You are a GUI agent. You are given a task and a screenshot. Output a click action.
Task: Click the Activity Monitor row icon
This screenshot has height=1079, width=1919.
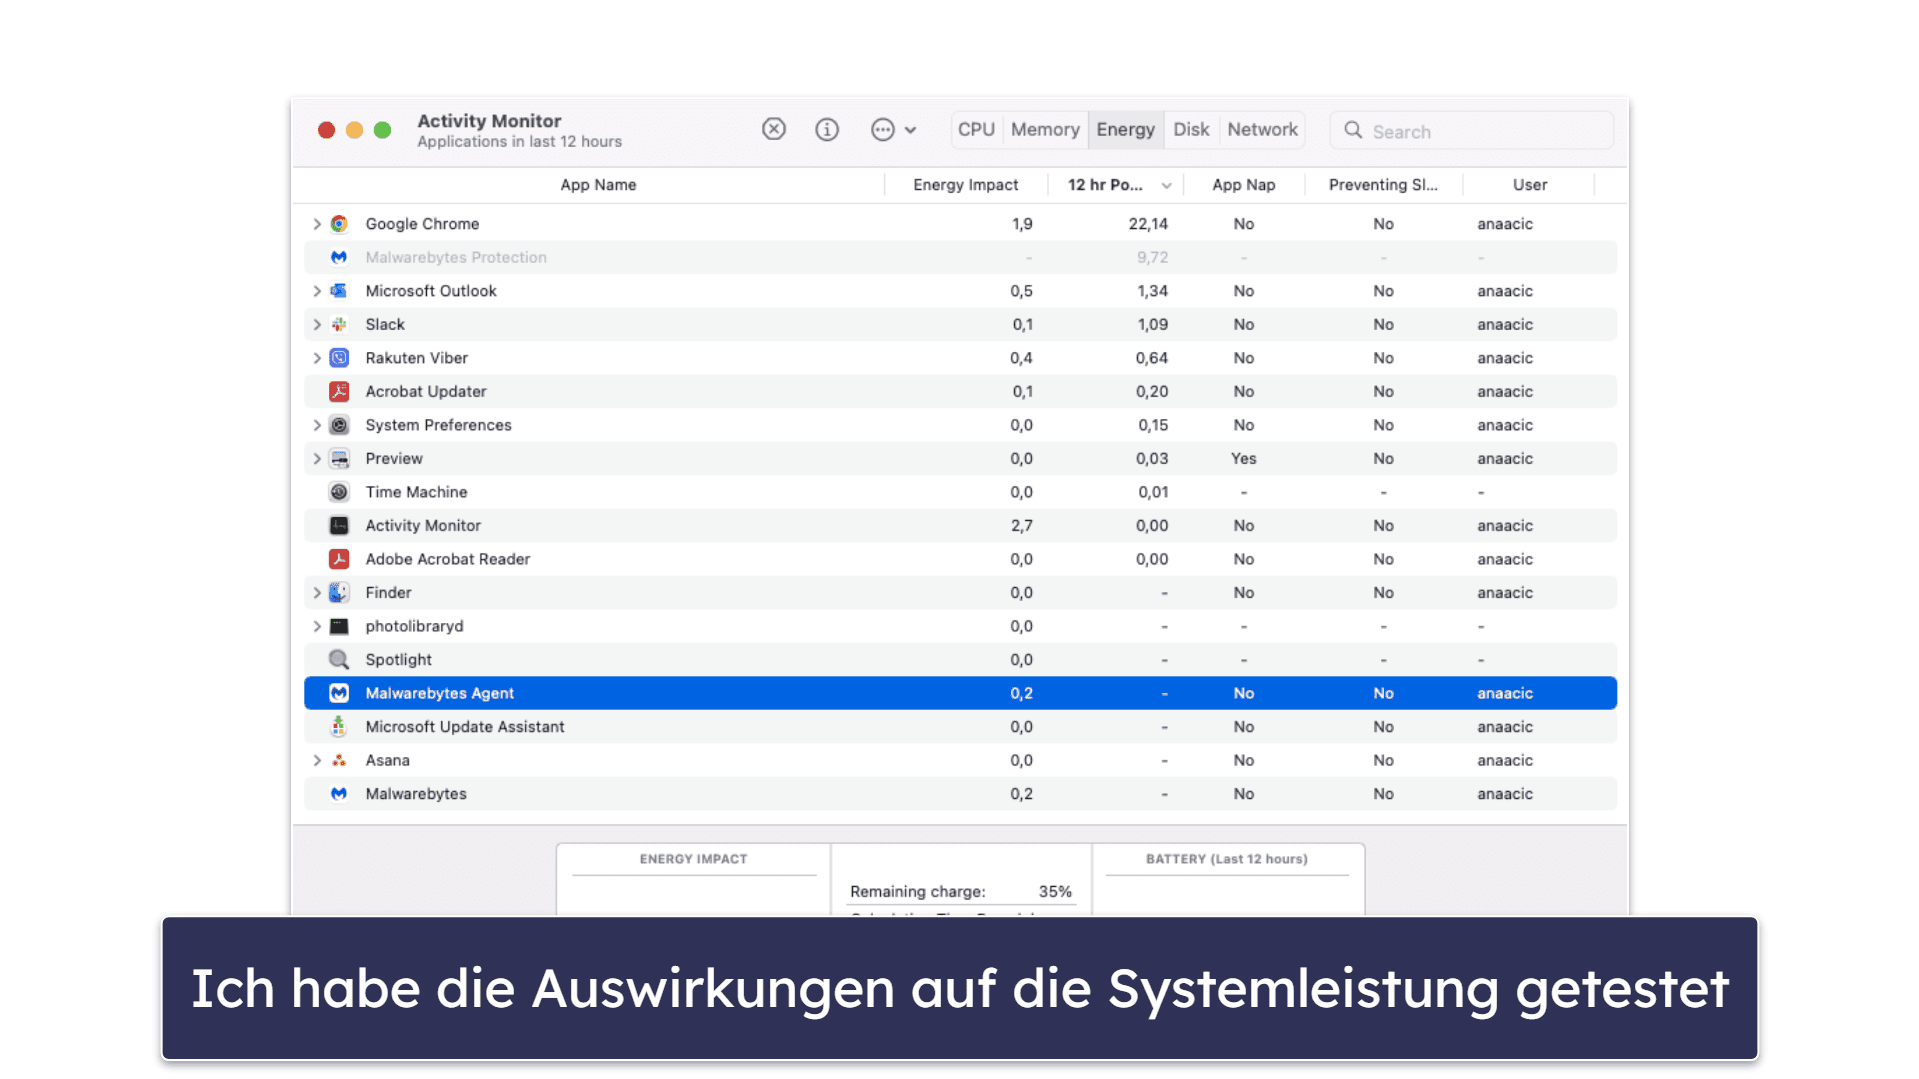(339, 526)
